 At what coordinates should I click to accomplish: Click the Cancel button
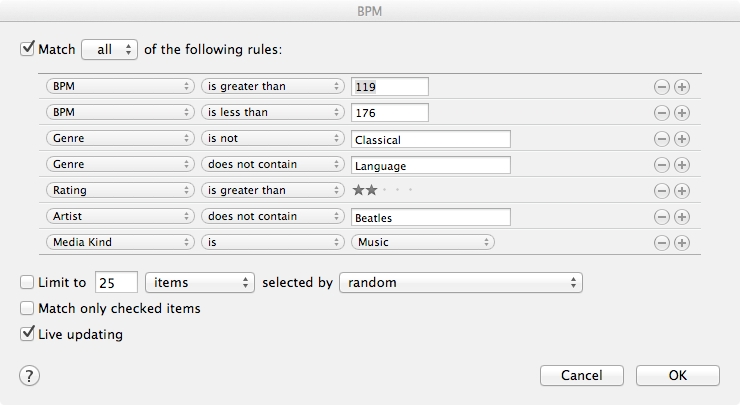tap(582, 376)
